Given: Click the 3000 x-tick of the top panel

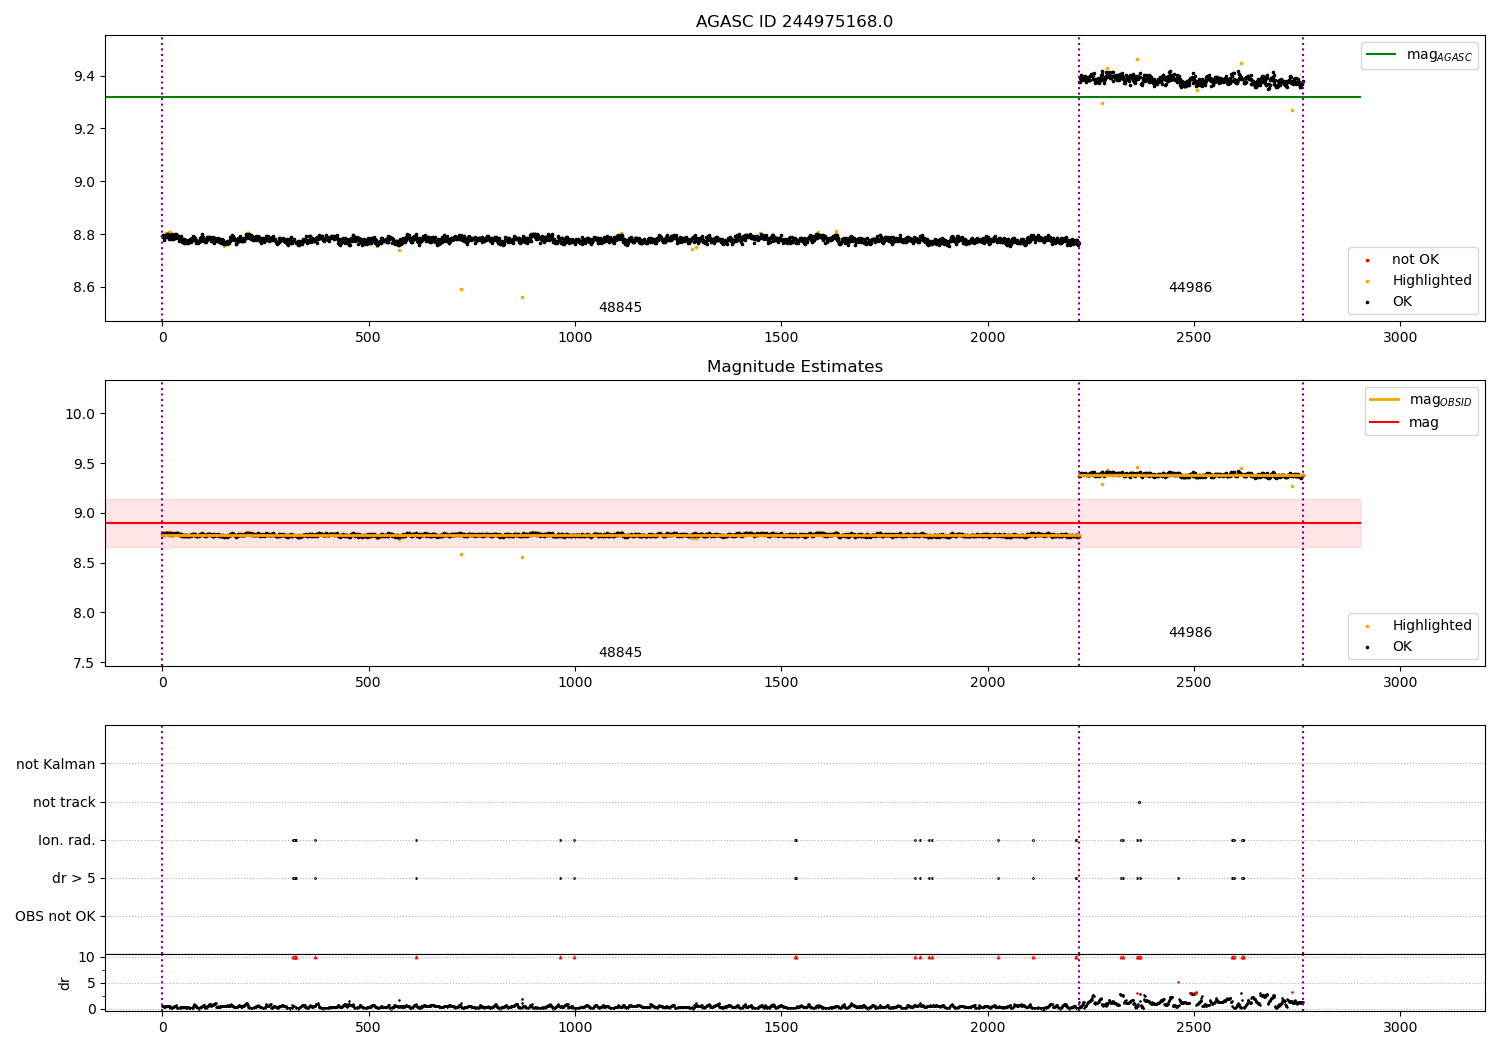Looking at the screenshot, I should [x=1400, y=338].
